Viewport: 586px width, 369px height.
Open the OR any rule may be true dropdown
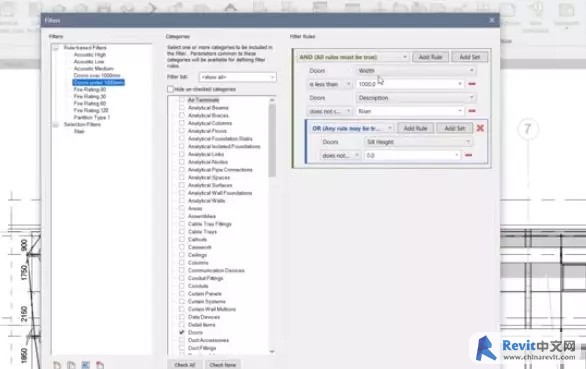click(x=352, y=128)
